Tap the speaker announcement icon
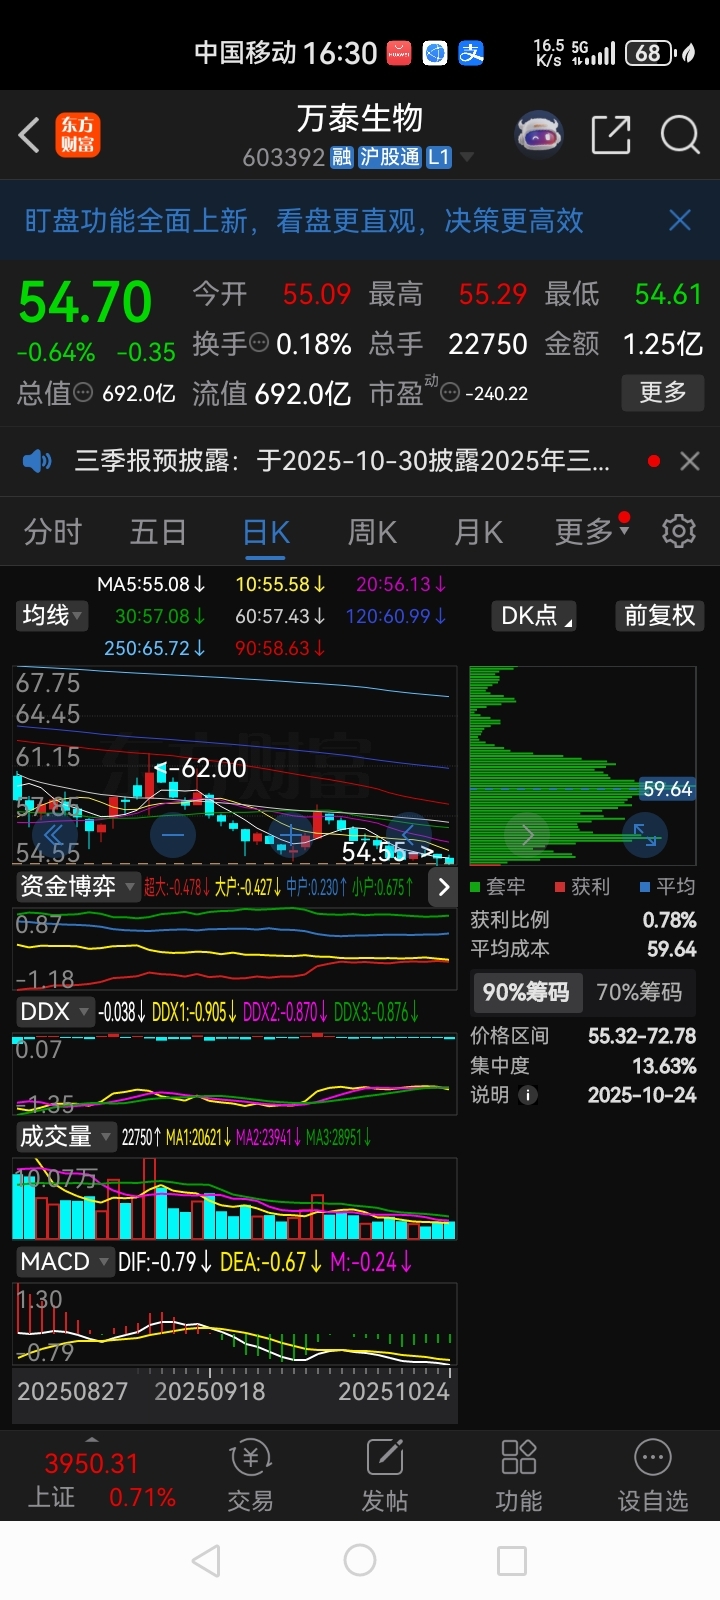This screenshot has height=1600, width=720. pos(37,461)
